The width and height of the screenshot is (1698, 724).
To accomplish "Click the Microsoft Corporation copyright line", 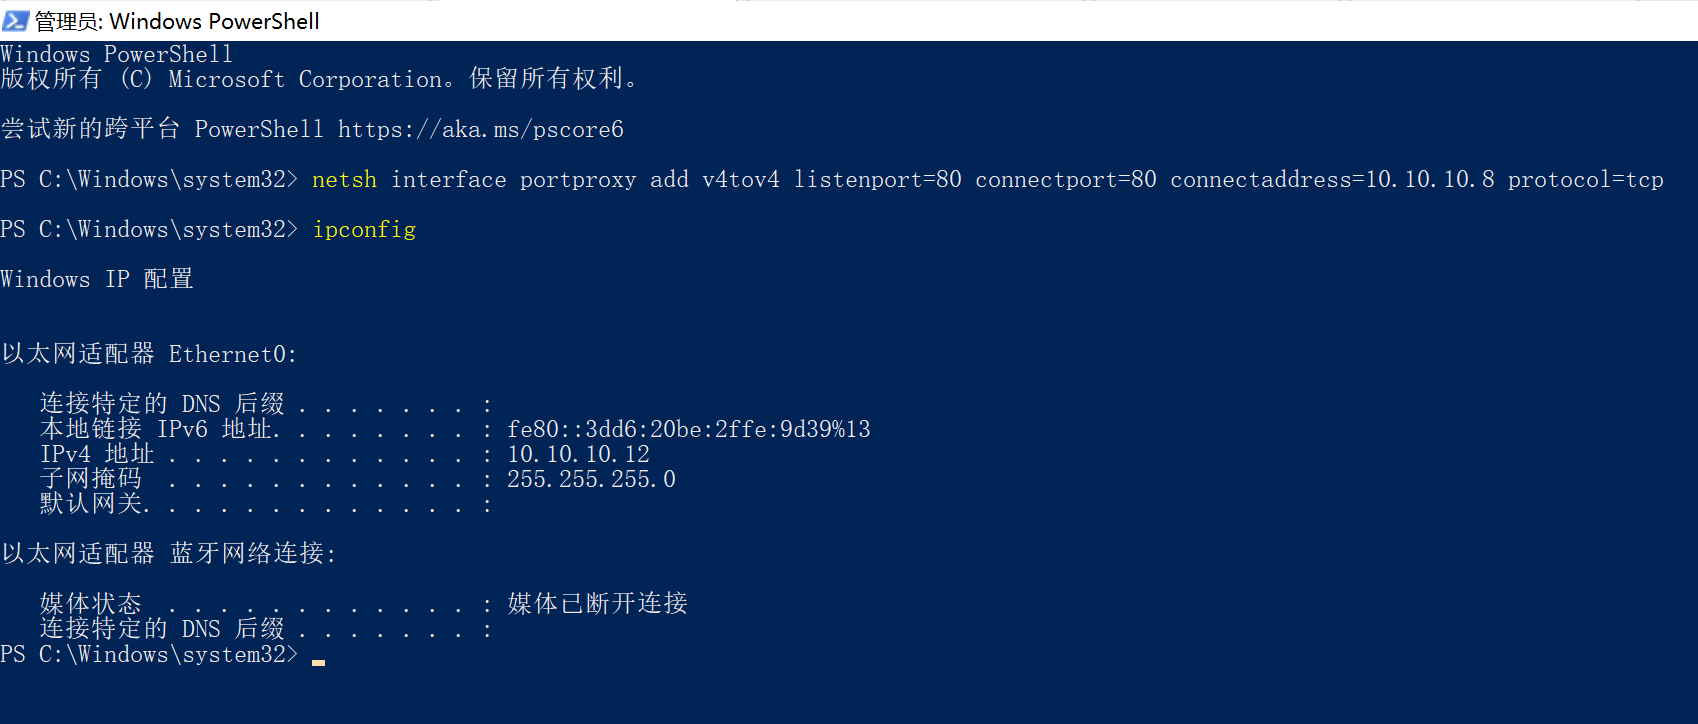I will pyautogui.click(x=318, y=79).
